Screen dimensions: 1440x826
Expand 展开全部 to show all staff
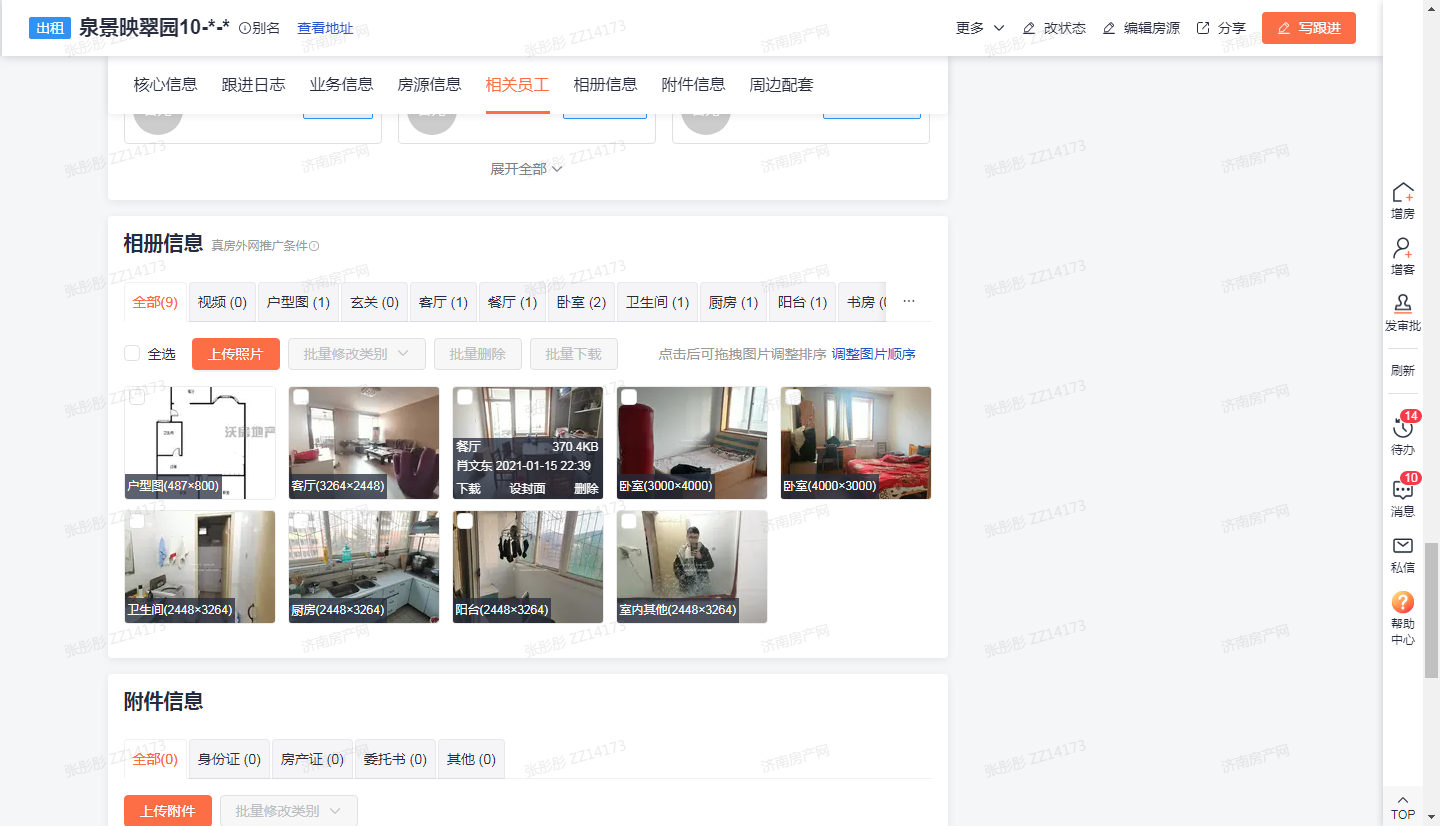(x=527, y=169)
